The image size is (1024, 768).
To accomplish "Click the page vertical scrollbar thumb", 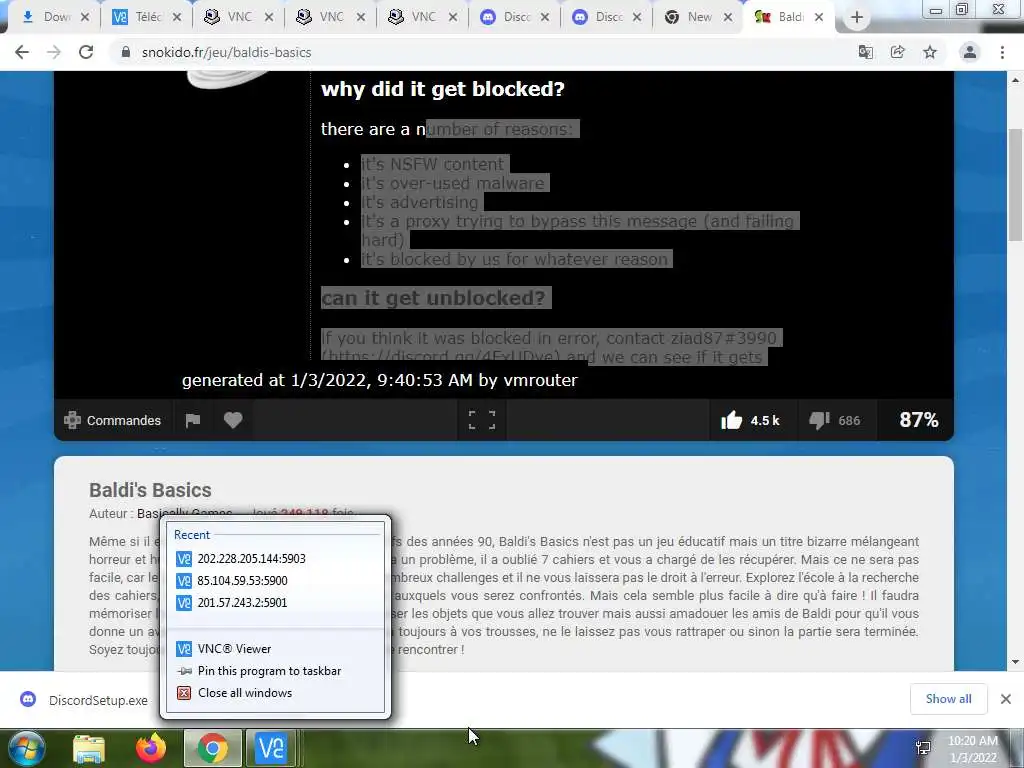I will pyautogui.click(x=1015, y=185).
